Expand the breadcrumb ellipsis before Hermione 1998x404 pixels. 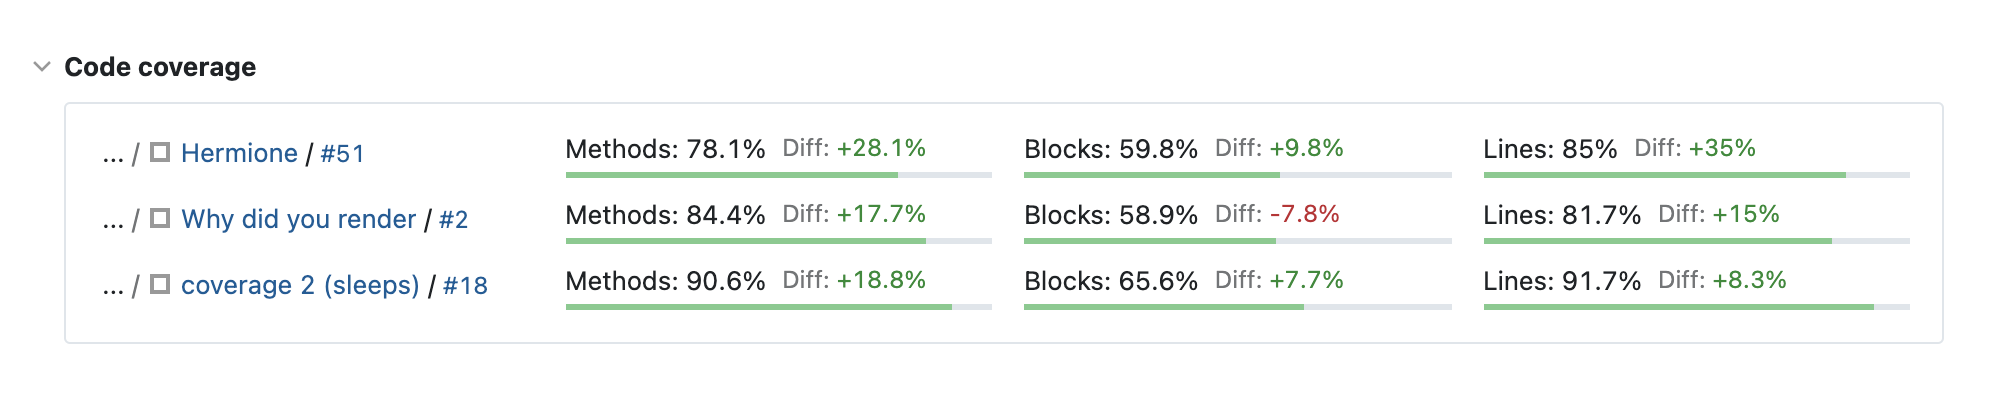(x=113, y=154)
